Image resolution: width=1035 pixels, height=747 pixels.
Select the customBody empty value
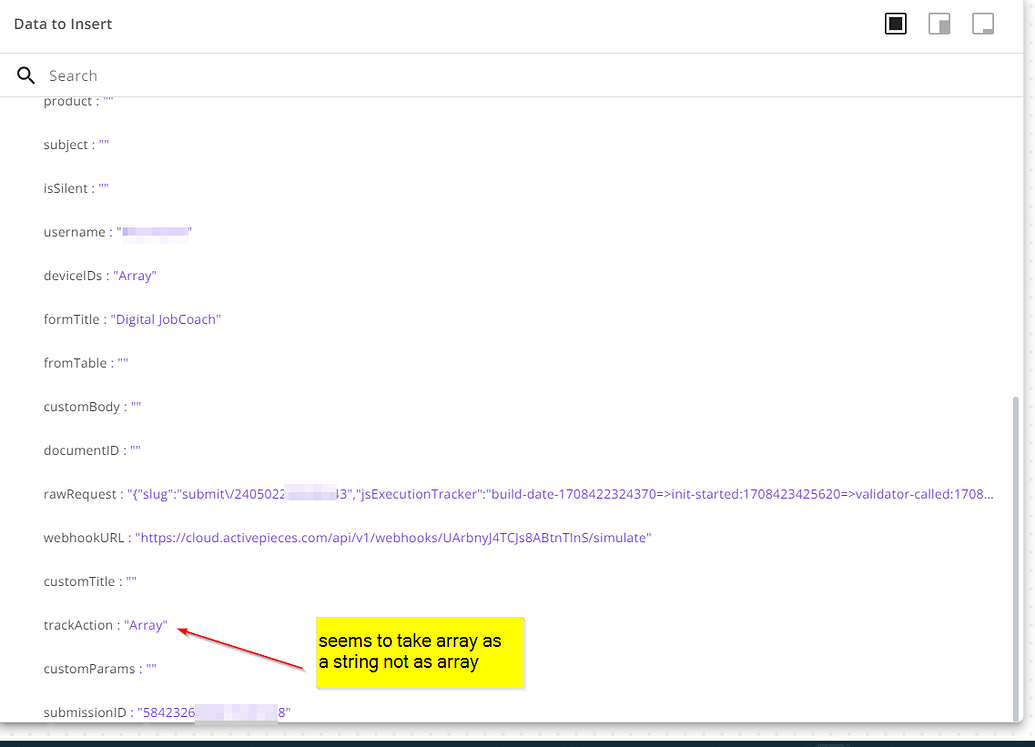134,406
